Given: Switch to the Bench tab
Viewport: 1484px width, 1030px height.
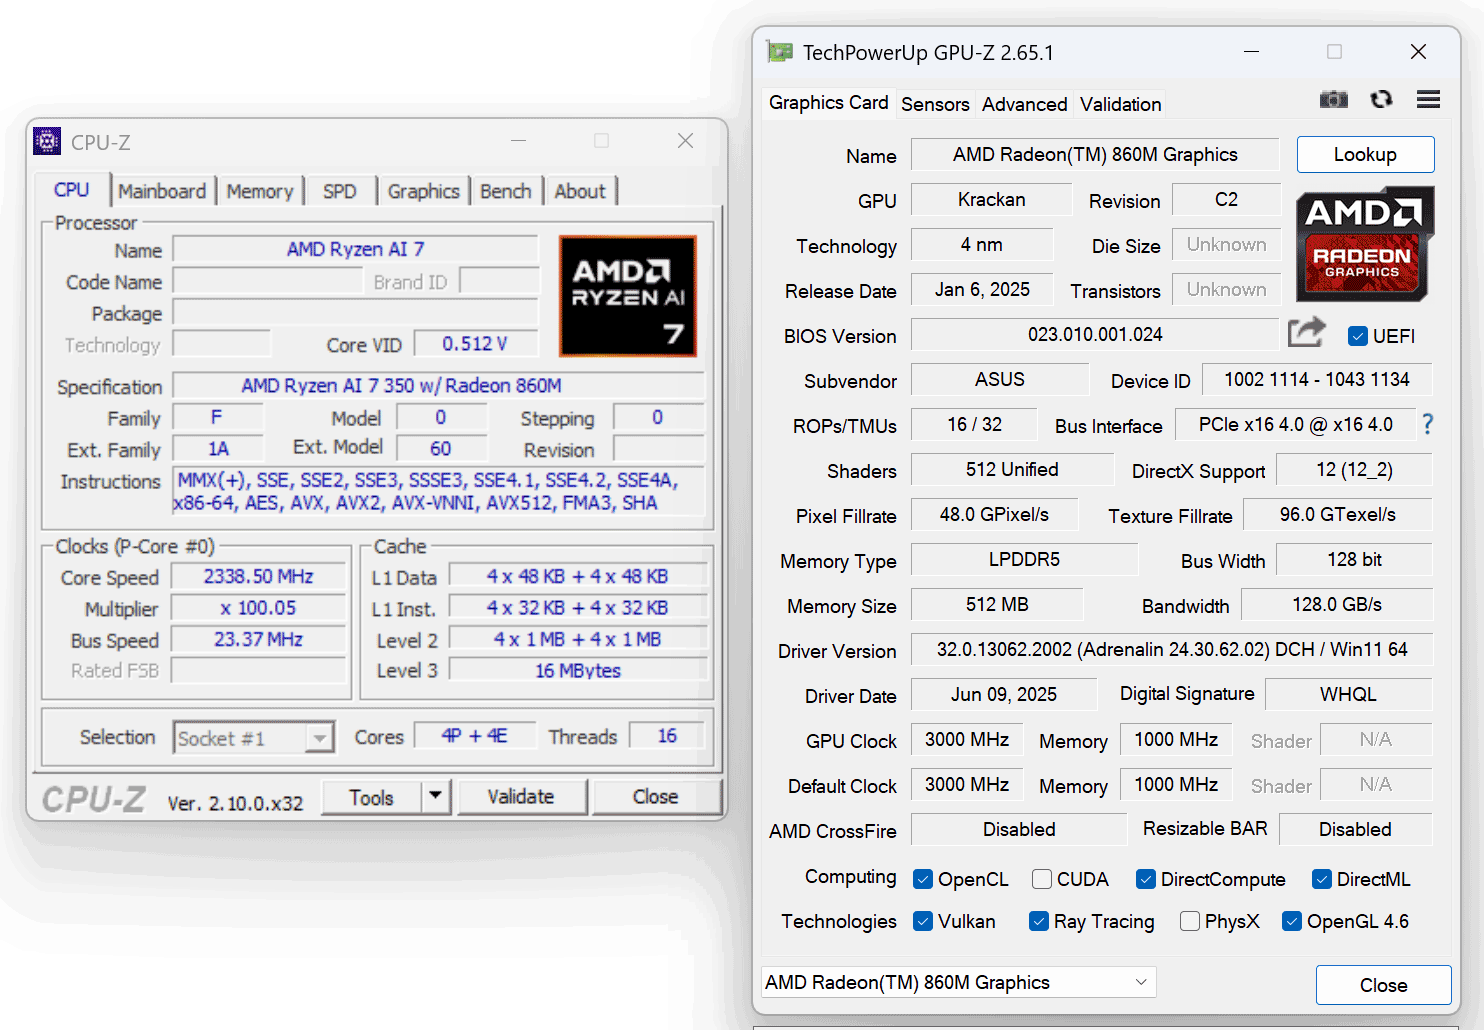Looking at the screenshot, I should 506,191.
